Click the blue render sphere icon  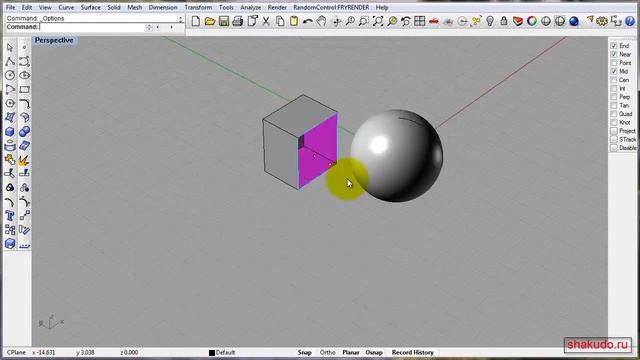[x=574, y=21]
